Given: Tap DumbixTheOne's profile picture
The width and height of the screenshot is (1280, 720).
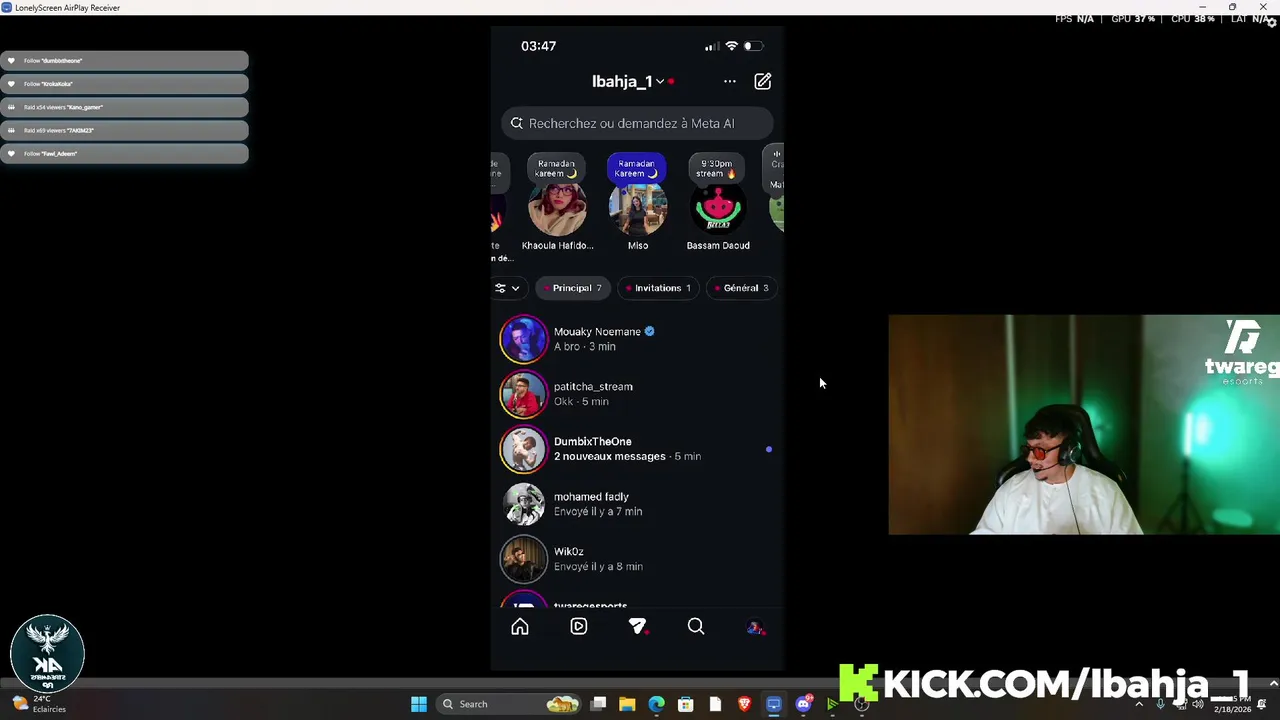Looking at the screenshot, I should click(524, 449).
